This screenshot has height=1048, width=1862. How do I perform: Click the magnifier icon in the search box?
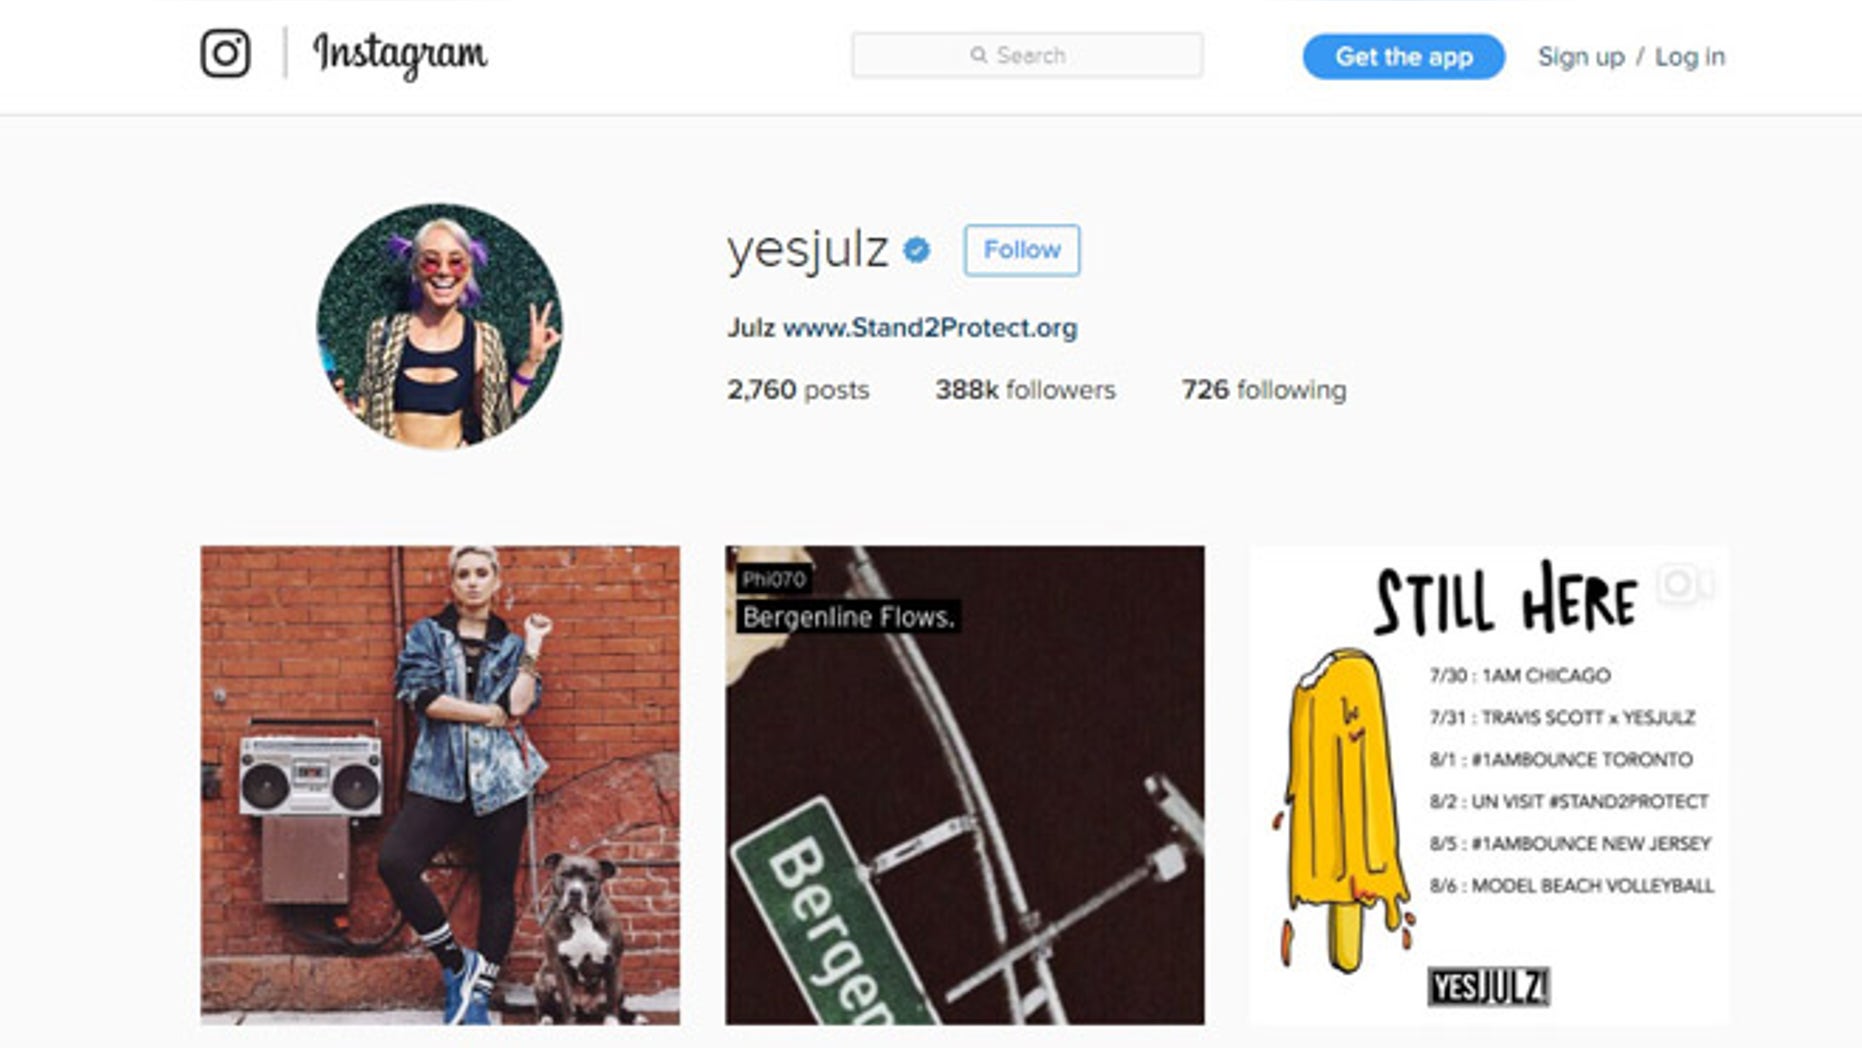click(x=978, y=55)
